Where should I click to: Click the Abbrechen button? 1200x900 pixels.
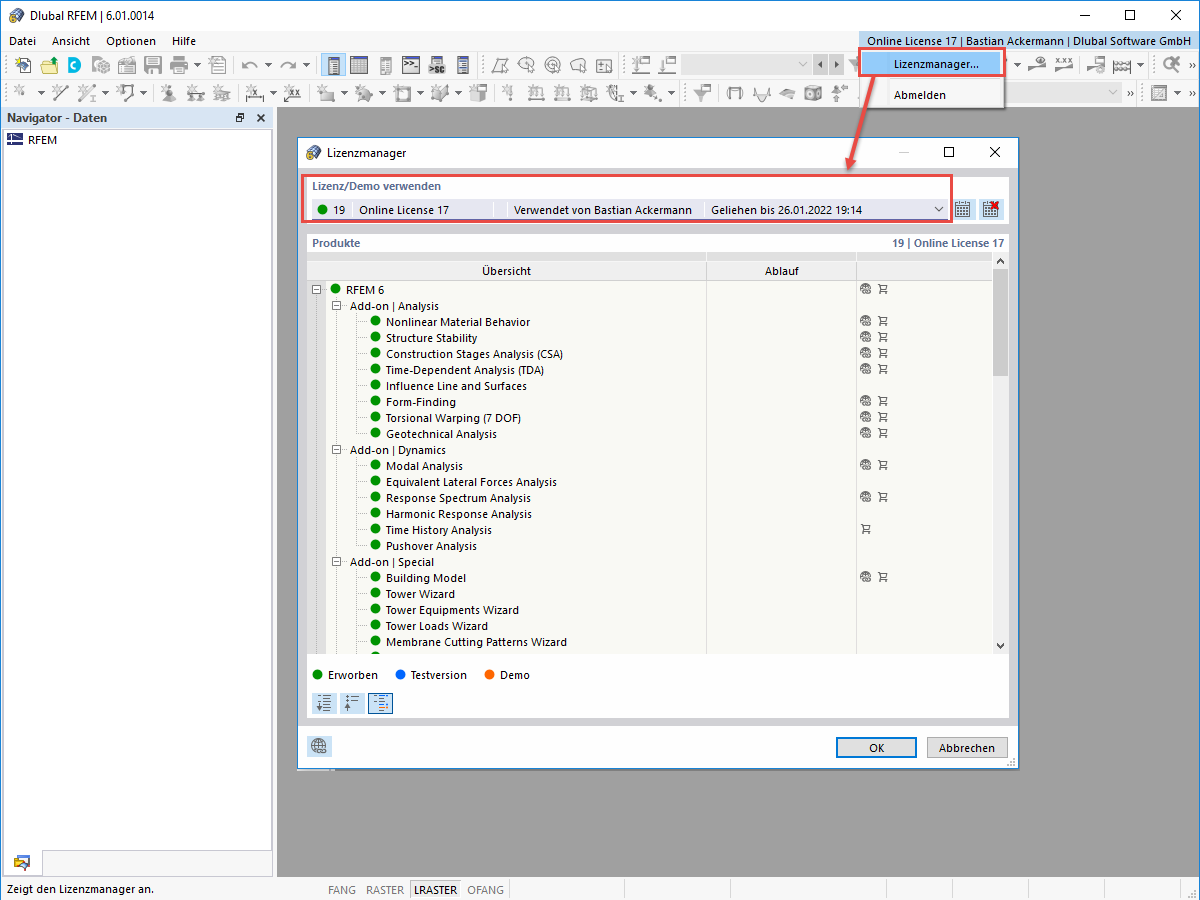[x=967, y=747]
